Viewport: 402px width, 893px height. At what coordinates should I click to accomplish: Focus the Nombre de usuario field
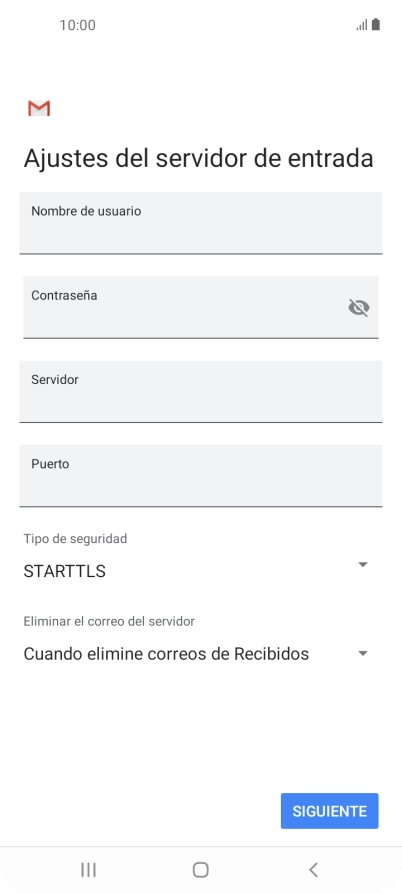(x=201, y=223)
